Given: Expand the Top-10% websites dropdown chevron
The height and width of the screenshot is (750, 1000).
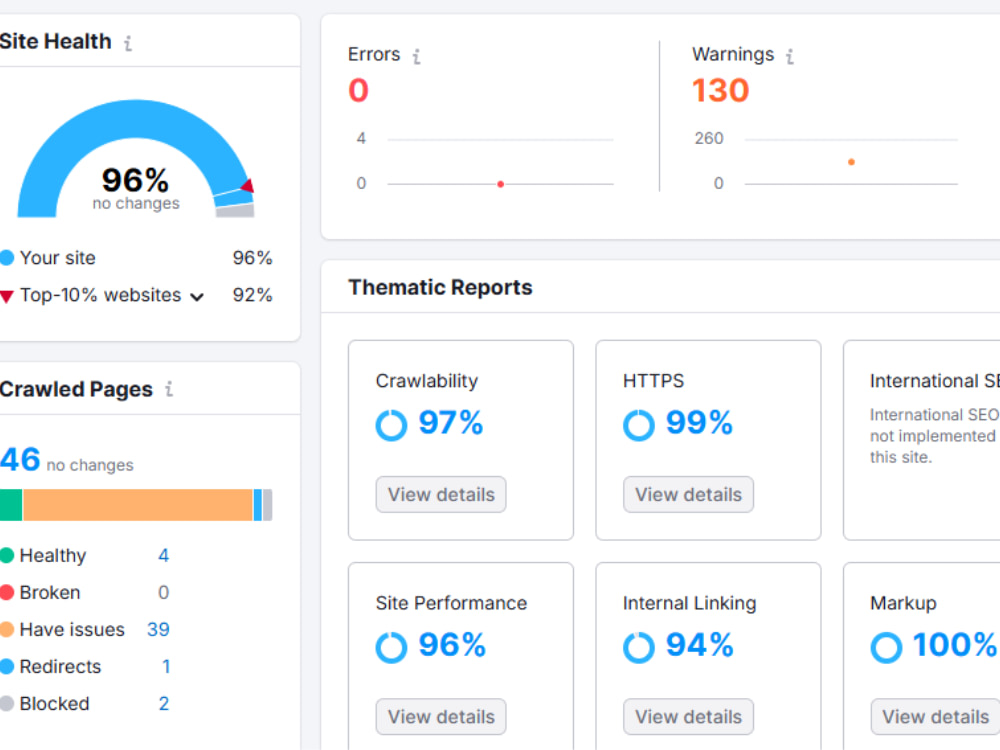Looking at the screenshot, I should coord(198,297).
